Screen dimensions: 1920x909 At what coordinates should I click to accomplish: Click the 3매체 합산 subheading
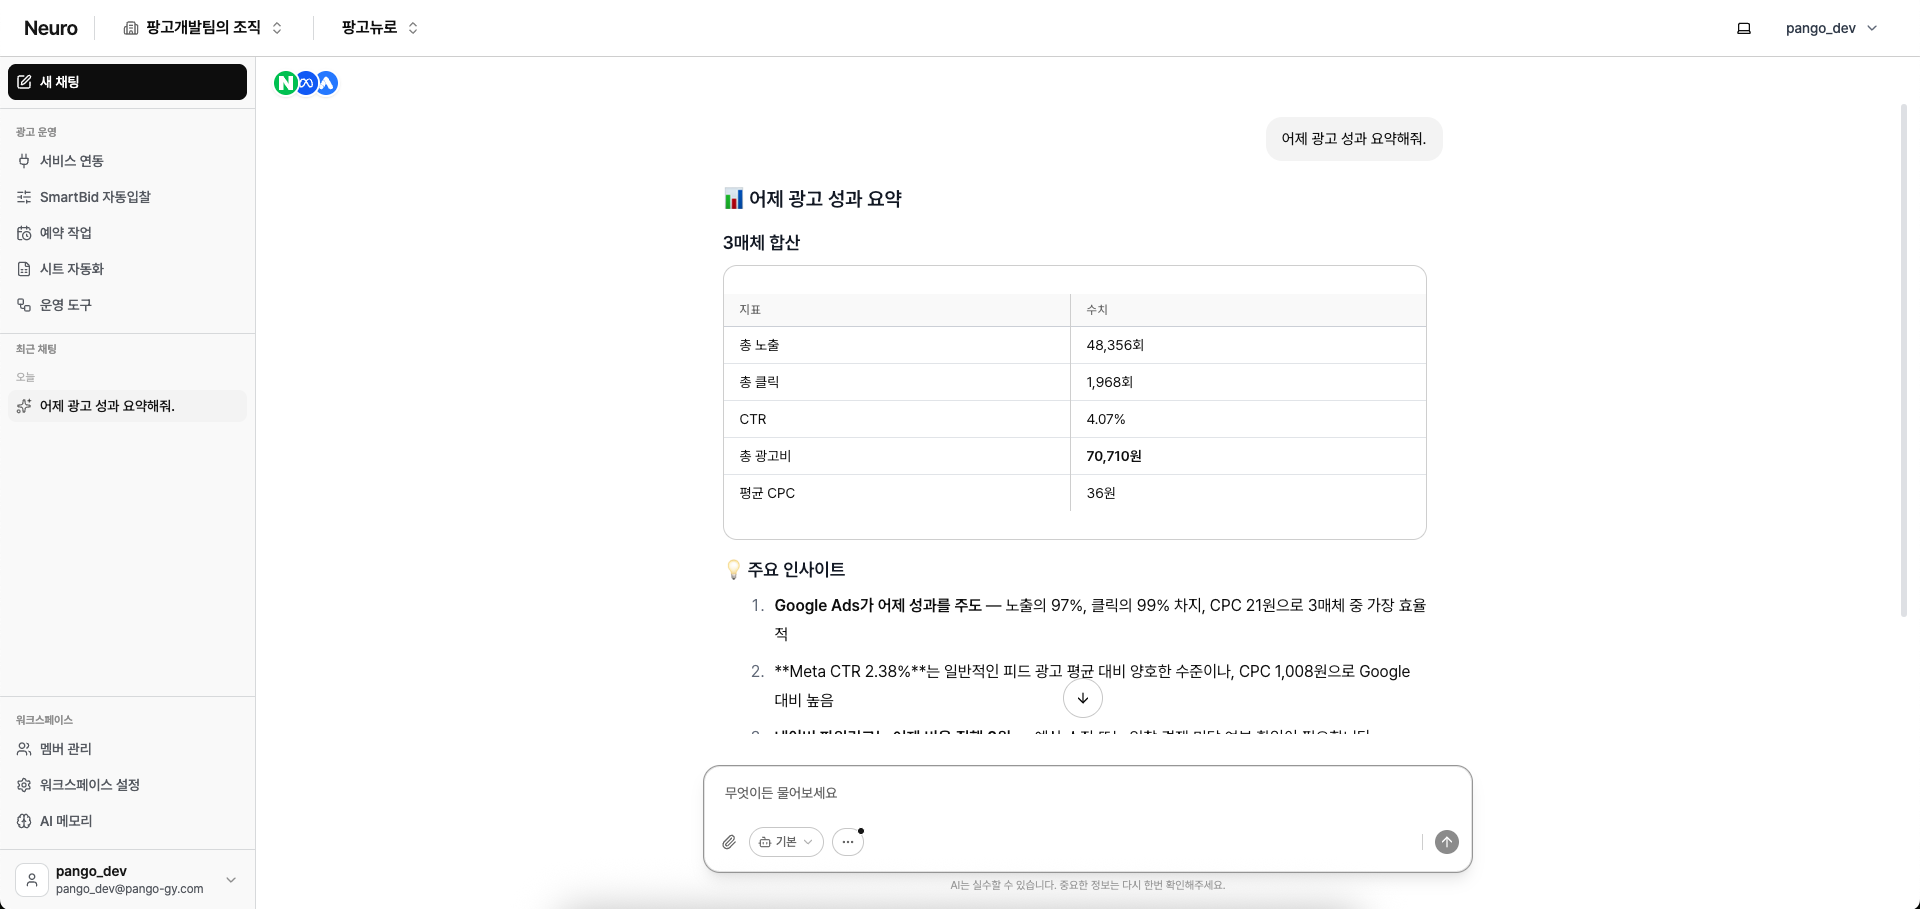pyautogui.click(x=762, y=243)
